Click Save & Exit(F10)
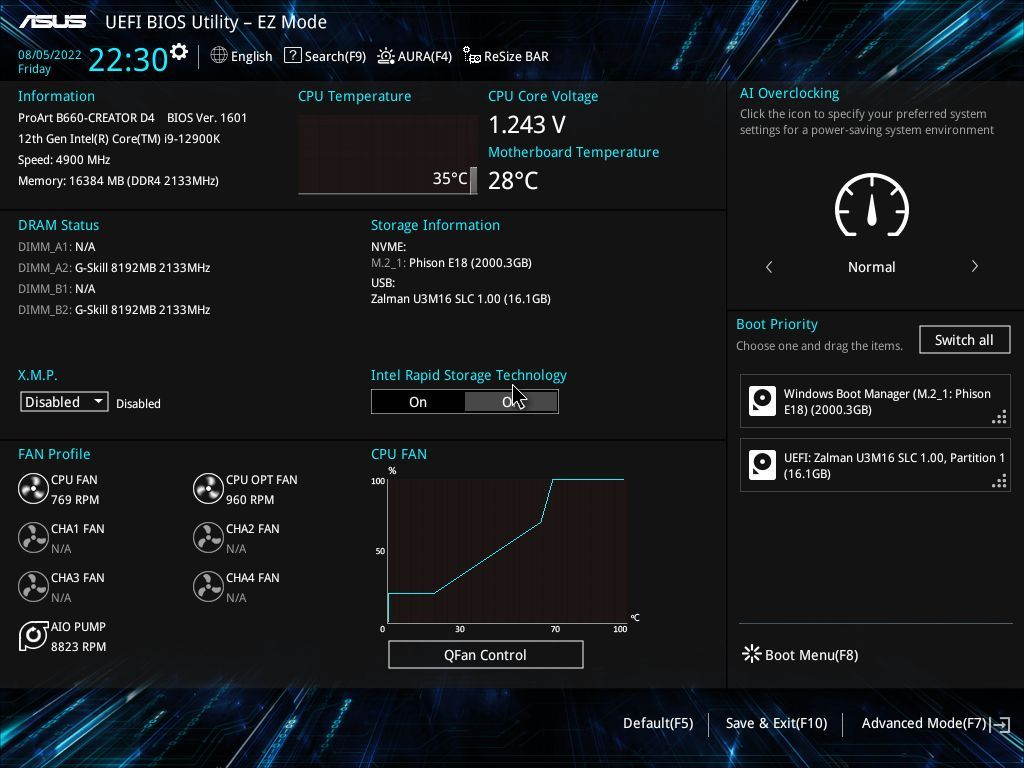 (x=776, y=723)
